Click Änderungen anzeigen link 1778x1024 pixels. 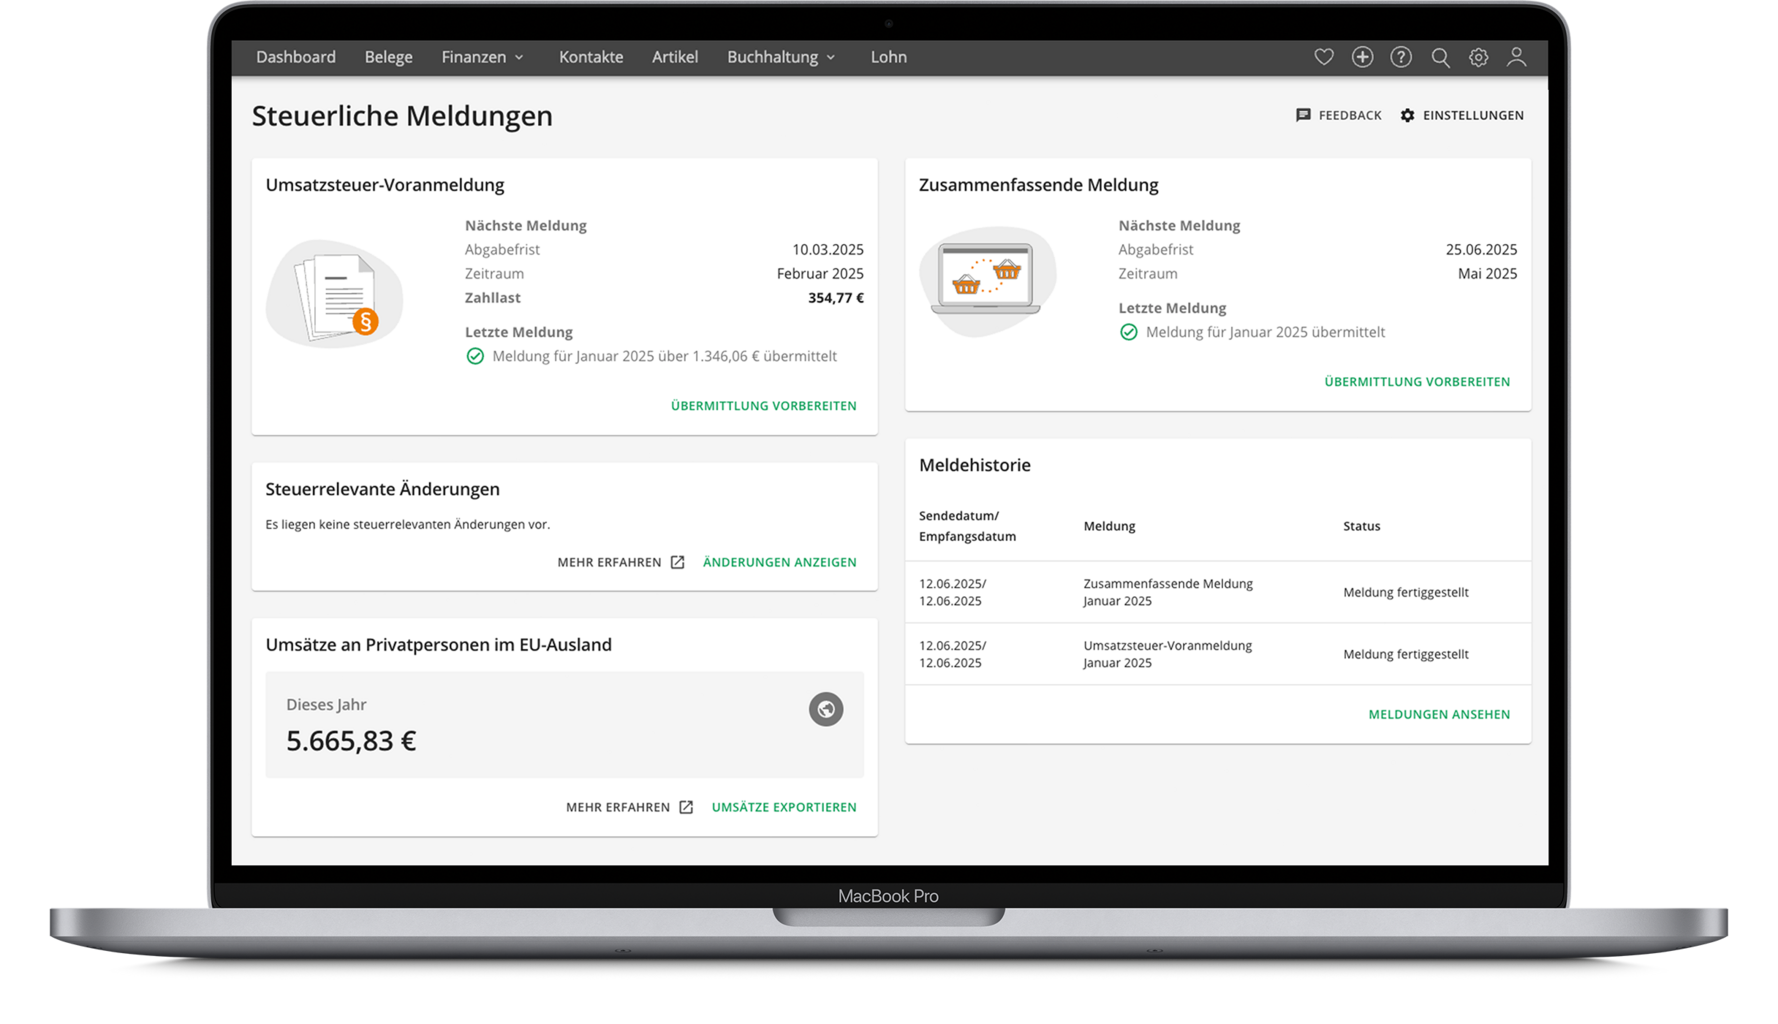779,562
